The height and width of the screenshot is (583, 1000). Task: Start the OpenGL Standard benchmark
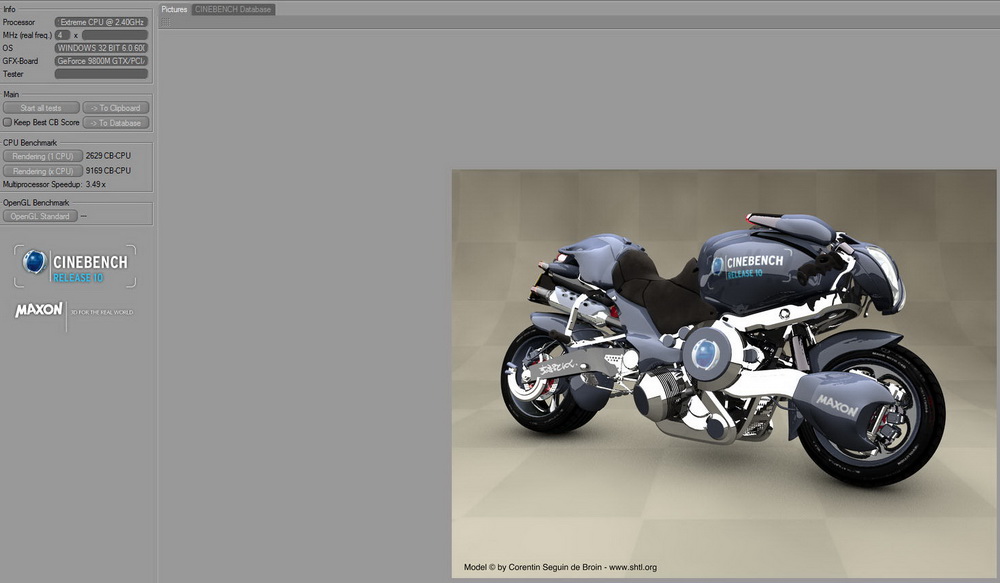tap(40, 216)
